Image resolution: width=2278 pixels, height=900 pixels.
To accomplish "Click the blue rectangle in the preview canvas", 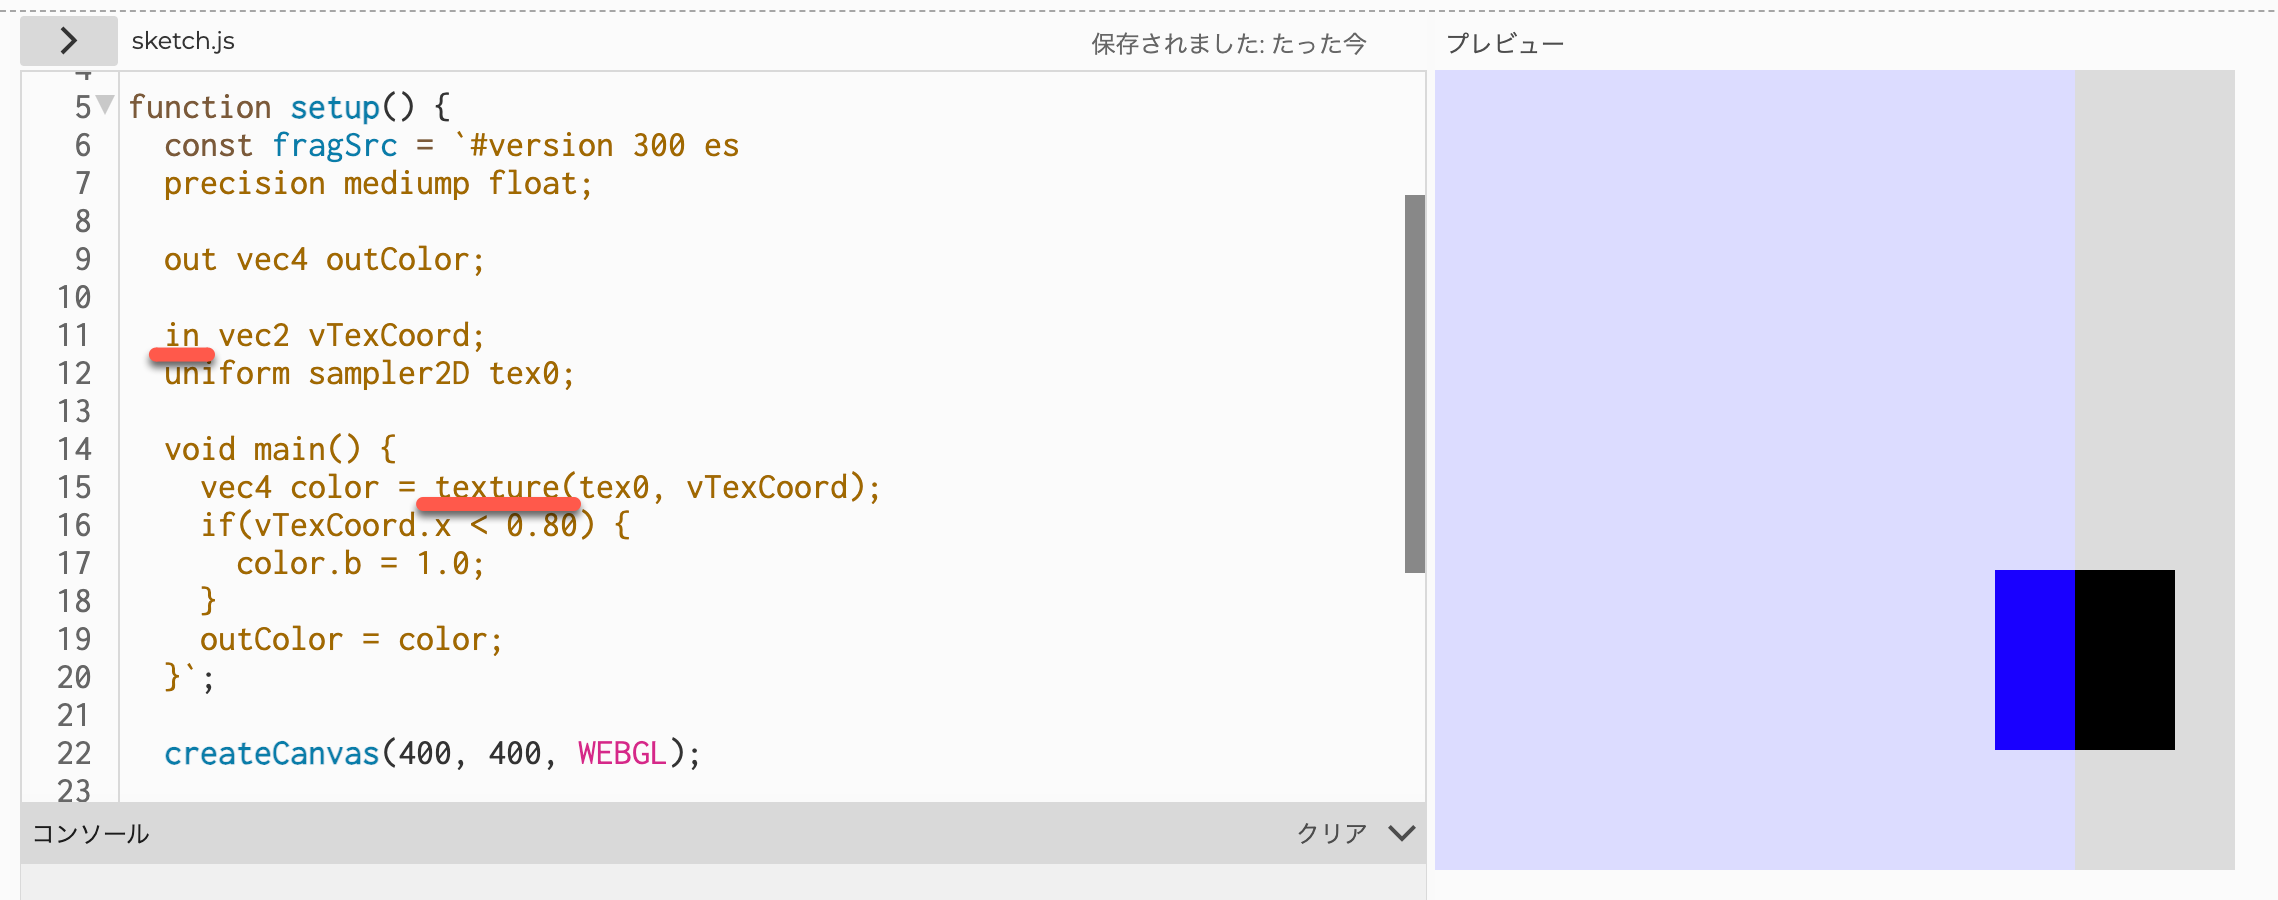I will pyautogui.click(x=2034, y=660).
